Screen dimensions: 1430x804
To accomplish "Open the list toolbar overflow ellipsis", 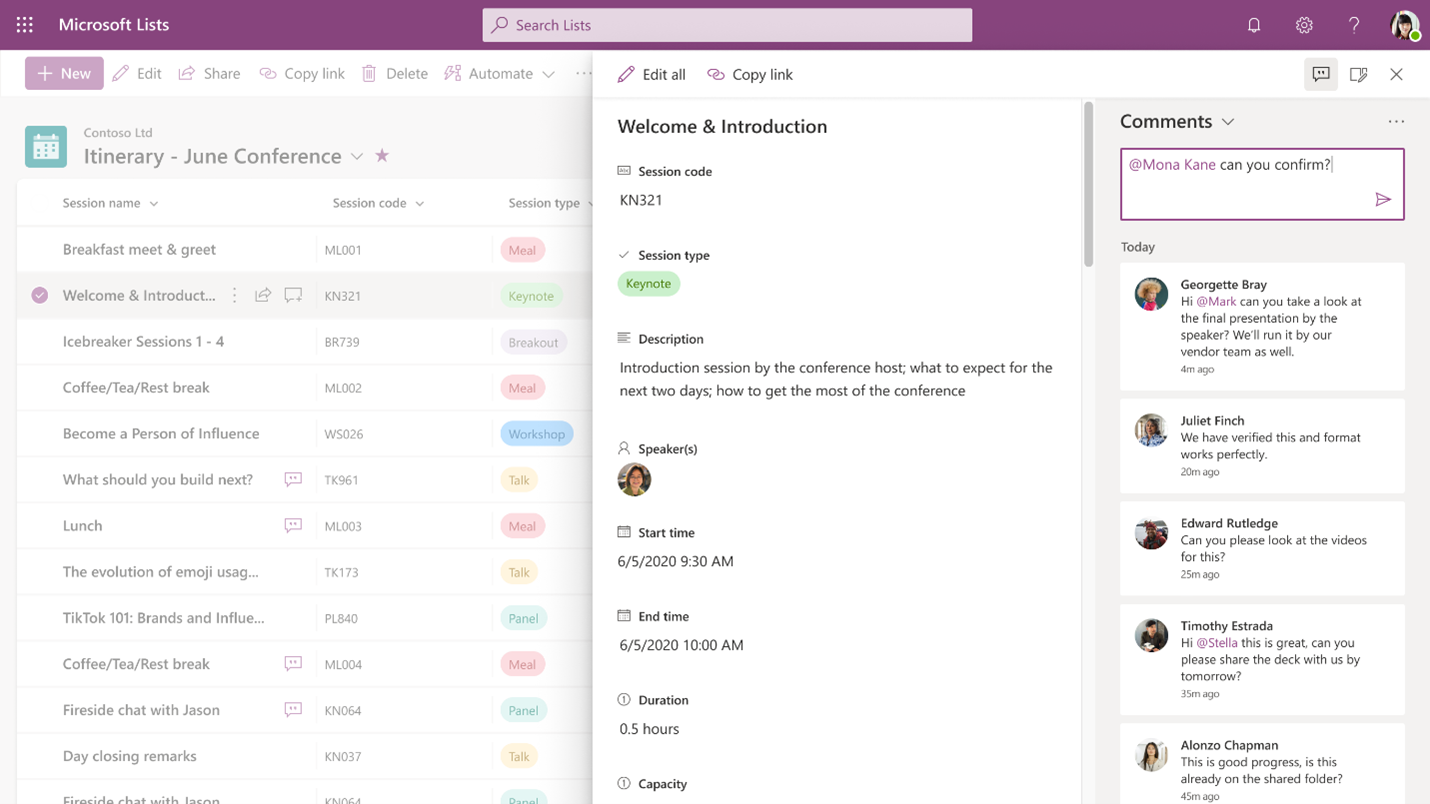I will [x=583, y=73].
